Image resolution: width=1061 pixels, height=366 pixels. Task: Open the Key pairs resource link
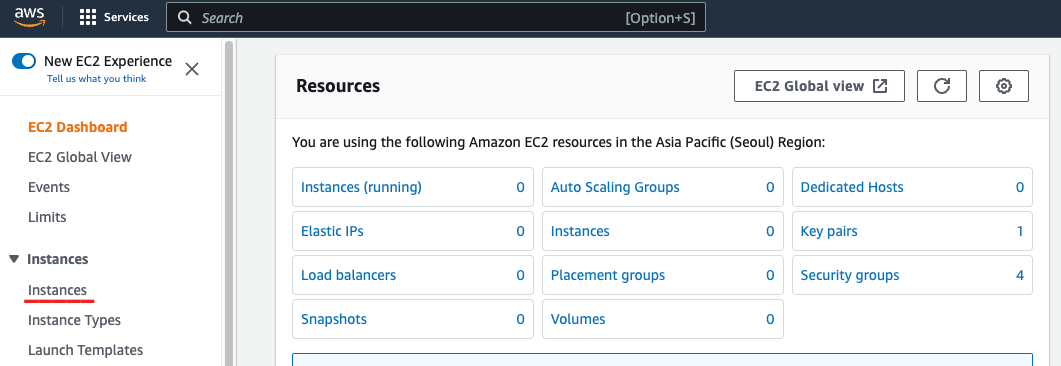829,231
